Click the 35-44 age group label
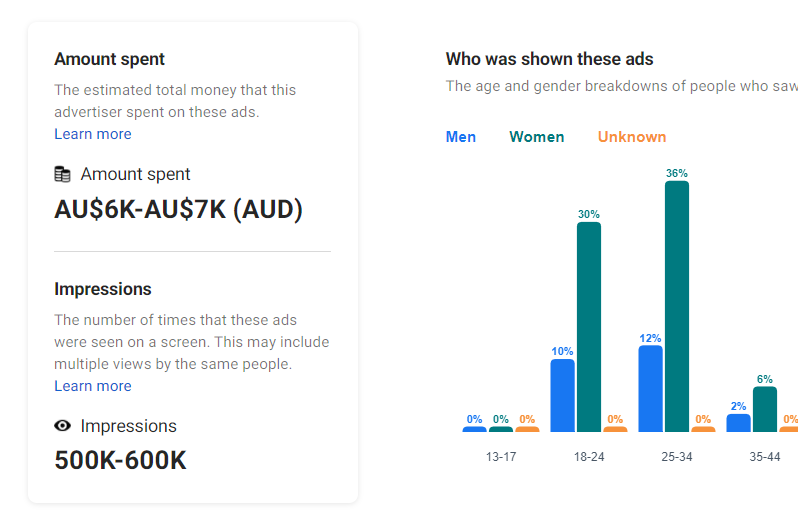The height and width of the screenshot is (532, 798). point(765,457)
